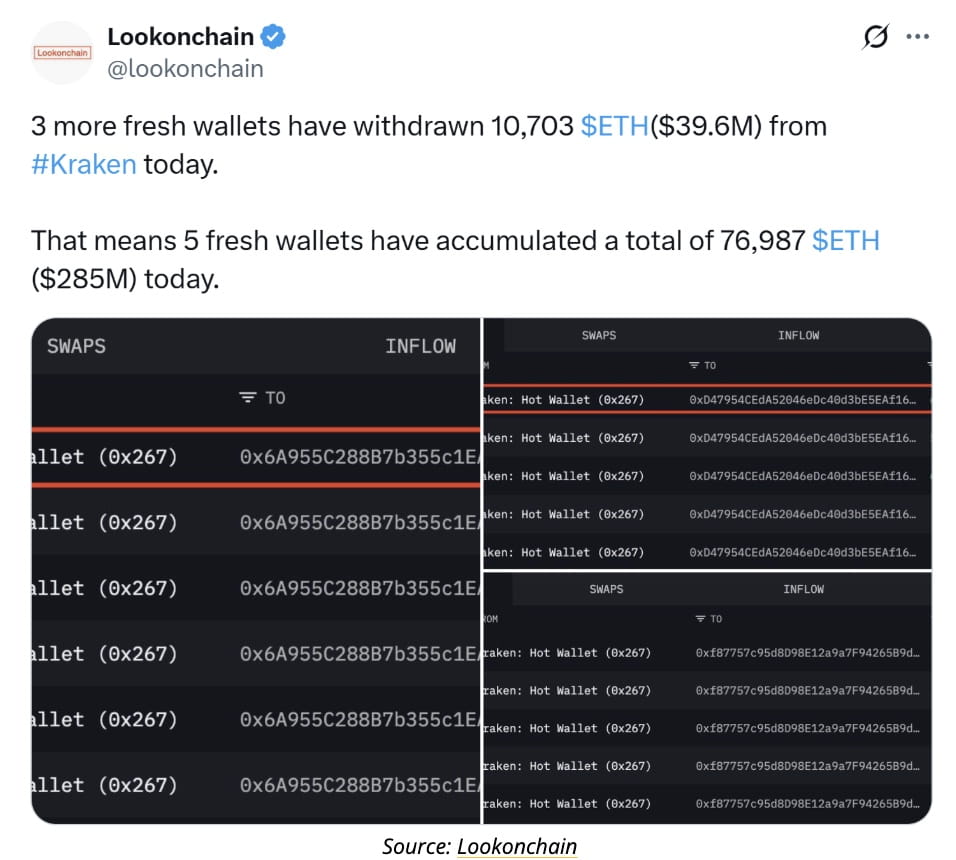This screenshot has height=860, width=956.
Task: Click the TO filter icon in left image
Action: click(247, 398)
